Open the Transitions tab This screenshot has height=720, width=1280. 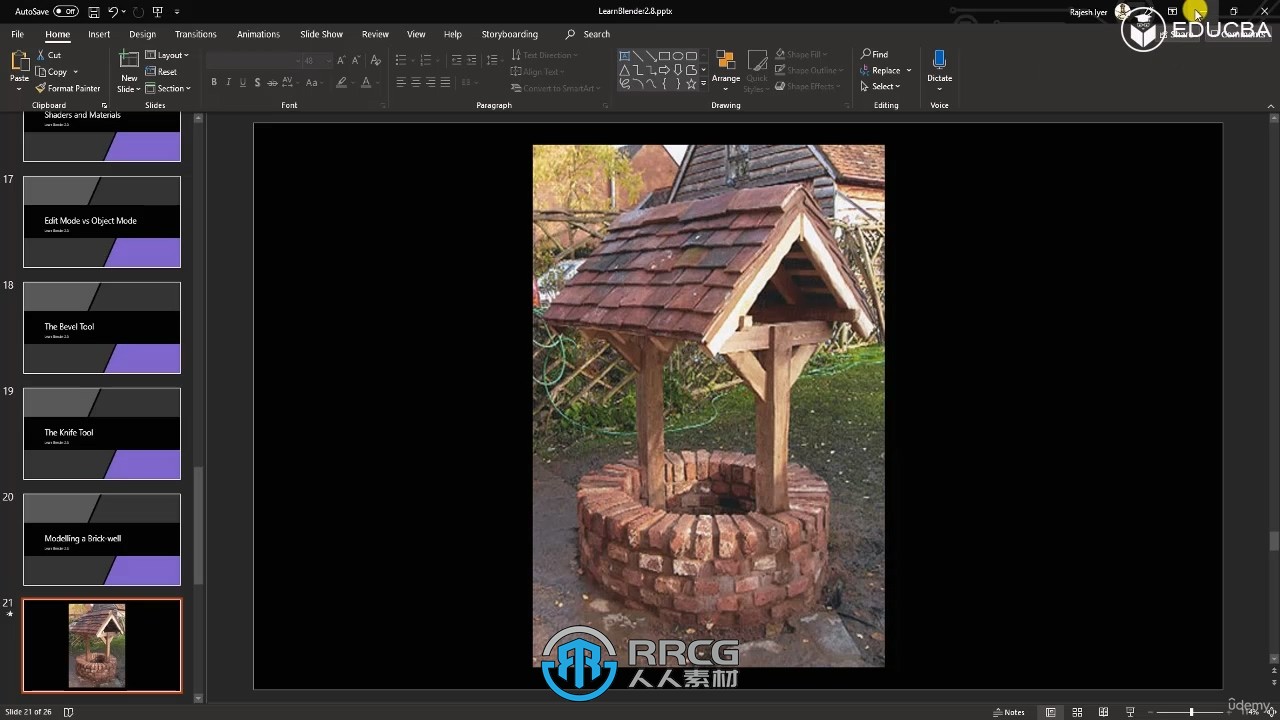(x=196, y=34)
